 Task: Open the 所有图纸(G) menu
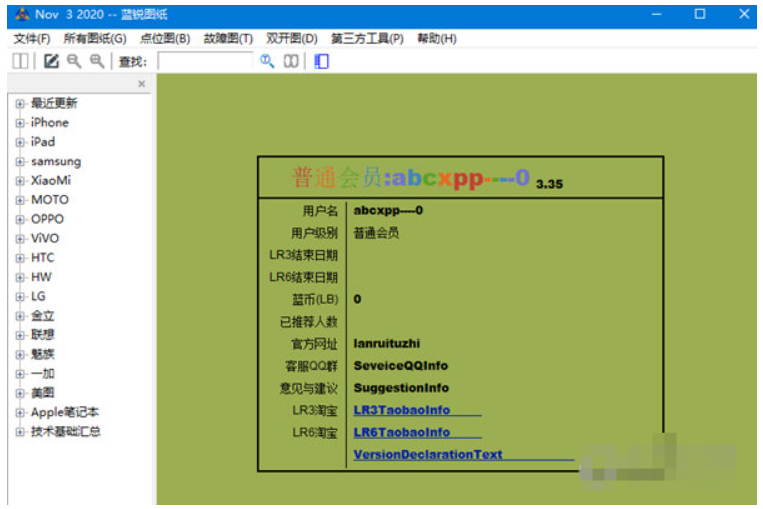pos(95,38)
